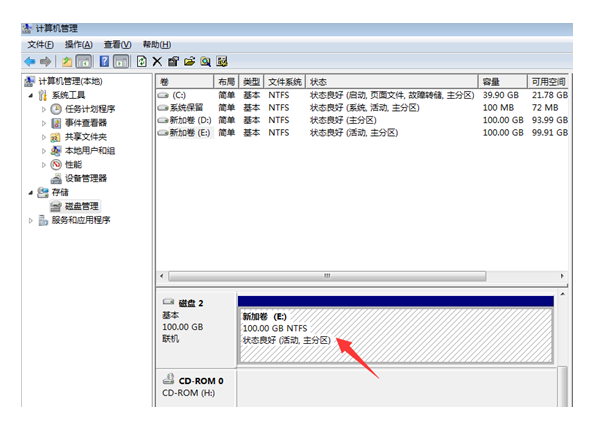Collapse the 存储 tree node

pyautogui.click(x=31, y=192)
